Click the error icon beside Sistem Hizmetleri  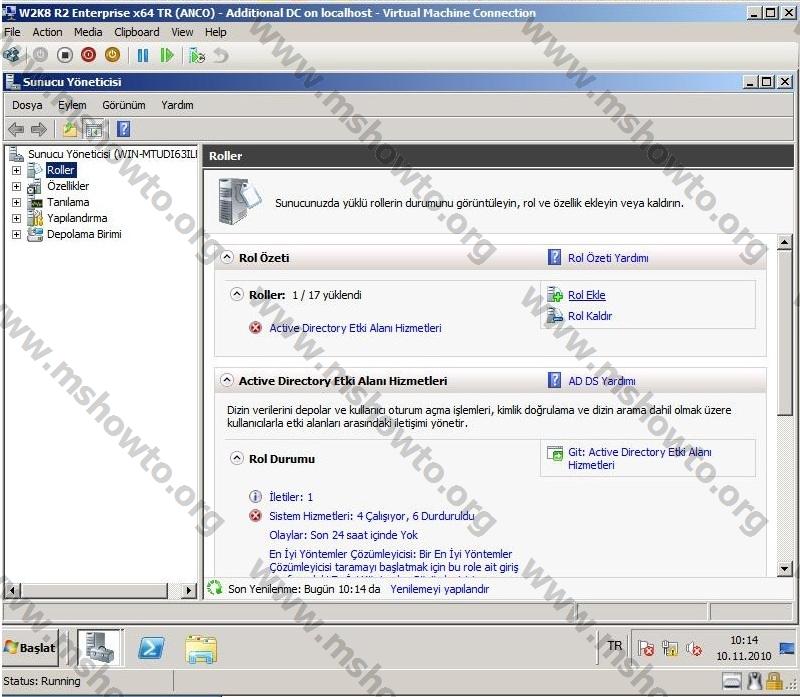pyautogui.click(x=255, y=516)
